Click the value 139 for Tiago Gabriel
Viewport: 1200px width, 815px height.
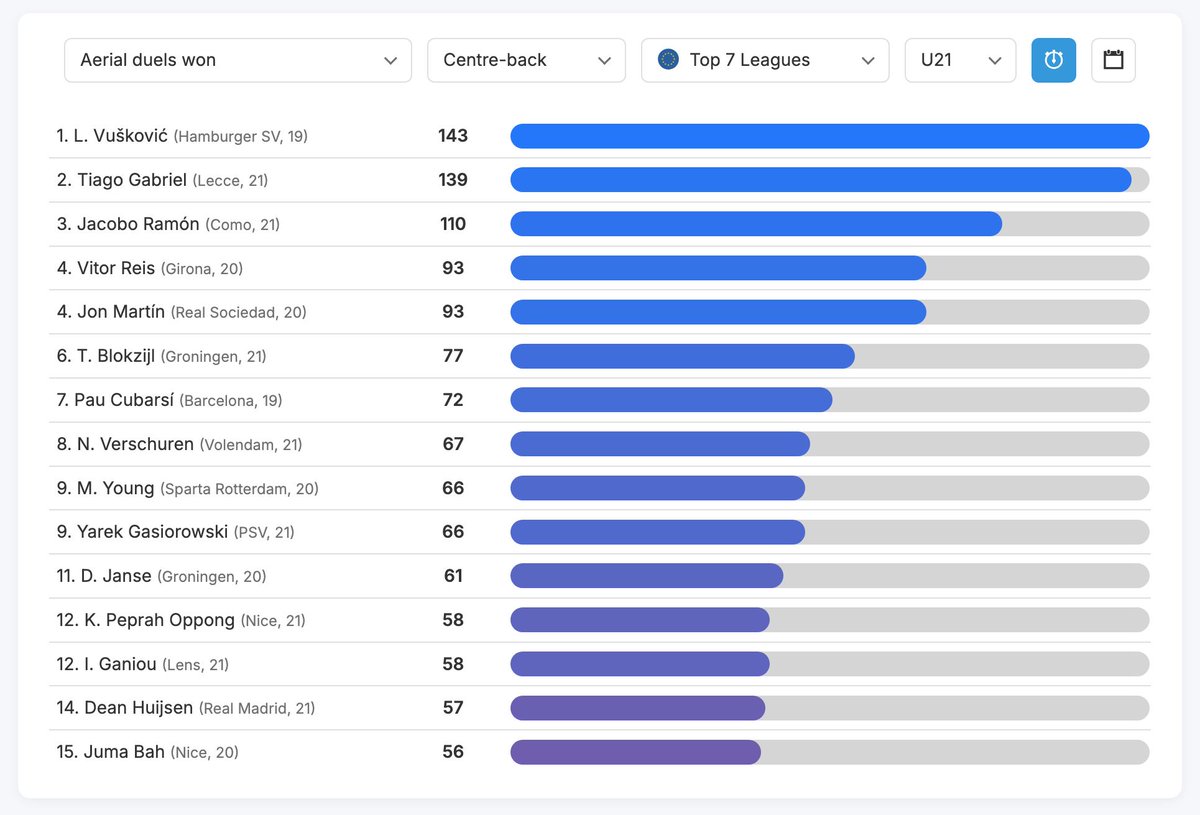[x=453, y=180]
